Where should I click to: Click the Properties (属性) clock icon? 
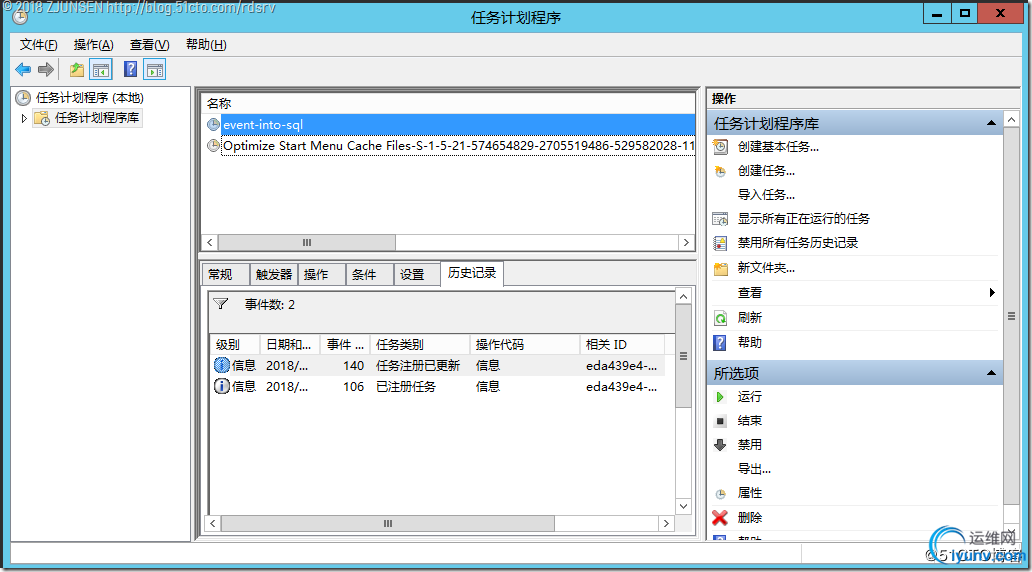[x=721, y=494]
